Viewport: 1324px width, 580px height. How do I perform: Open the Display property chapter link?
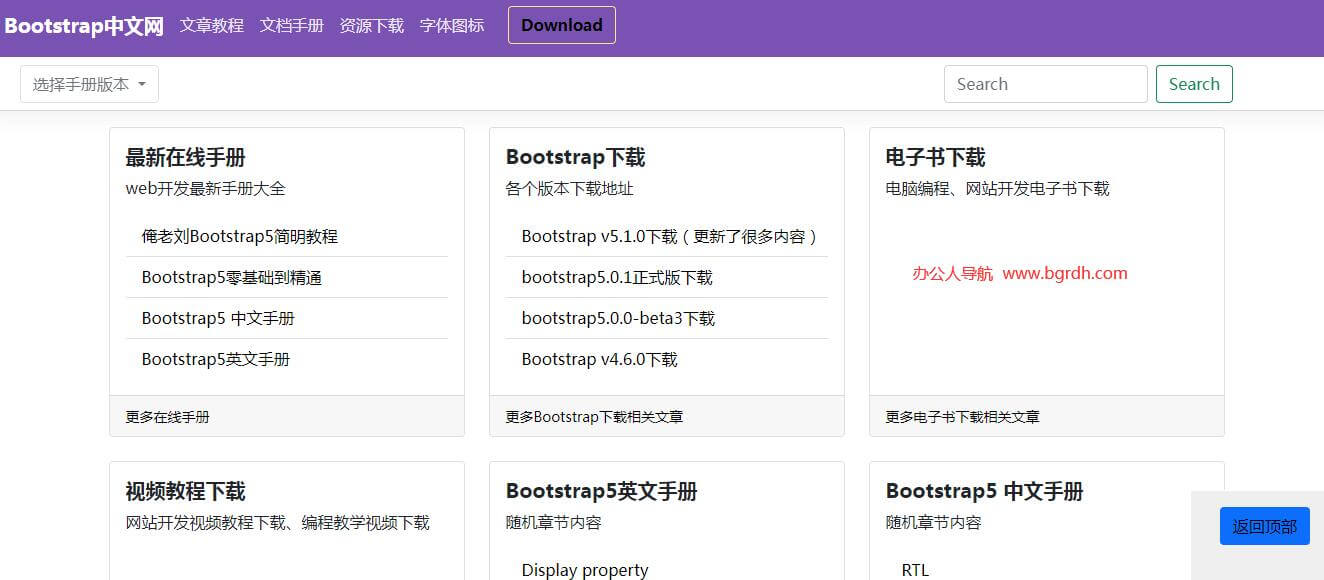(x=584, y=569)
